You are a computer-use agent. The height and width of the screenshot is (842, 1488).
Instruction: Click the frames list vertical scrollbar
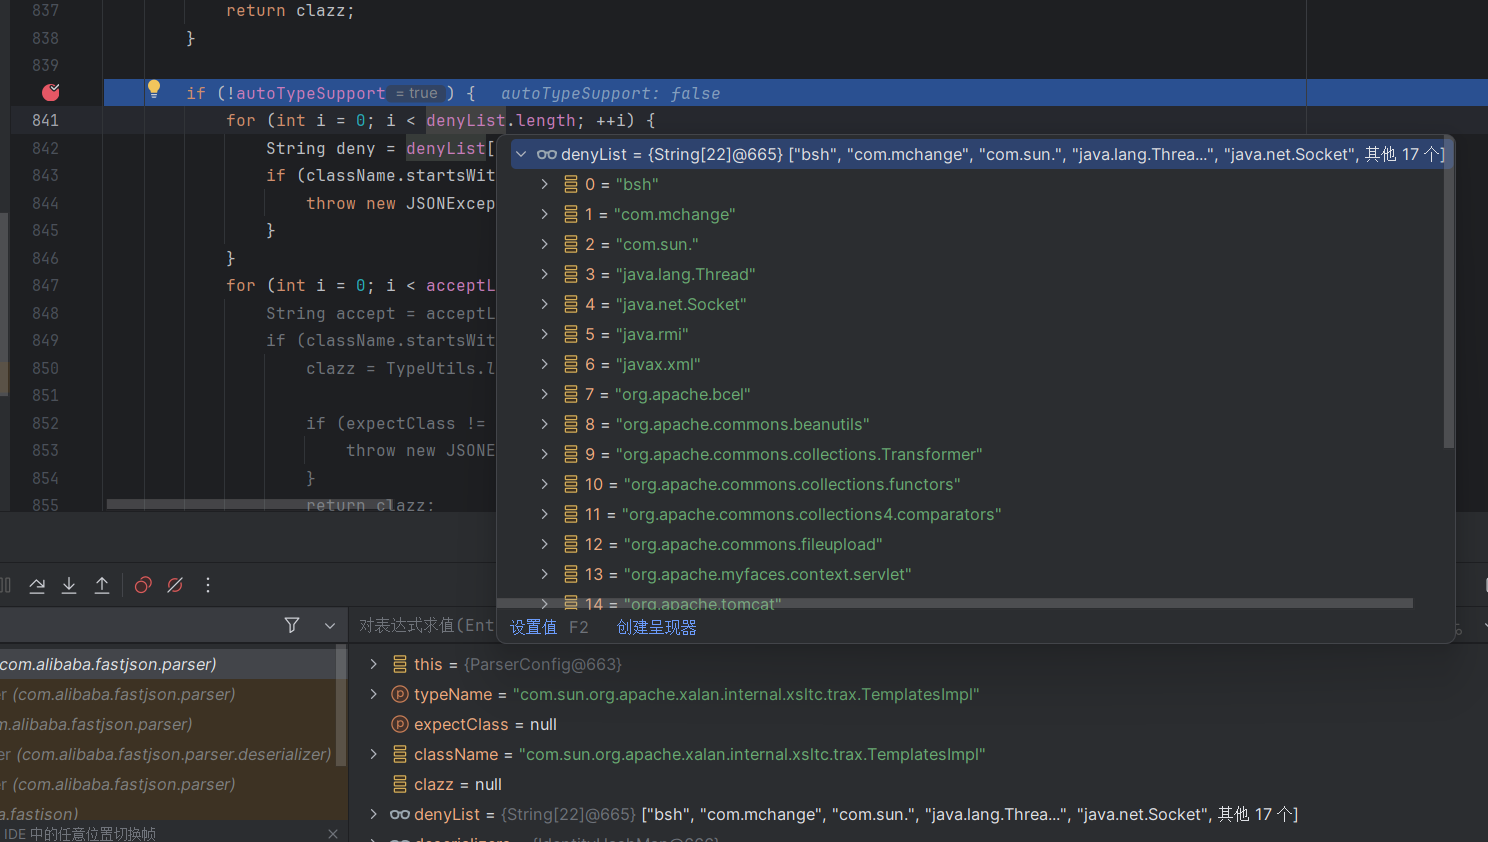tap(341, 705)
